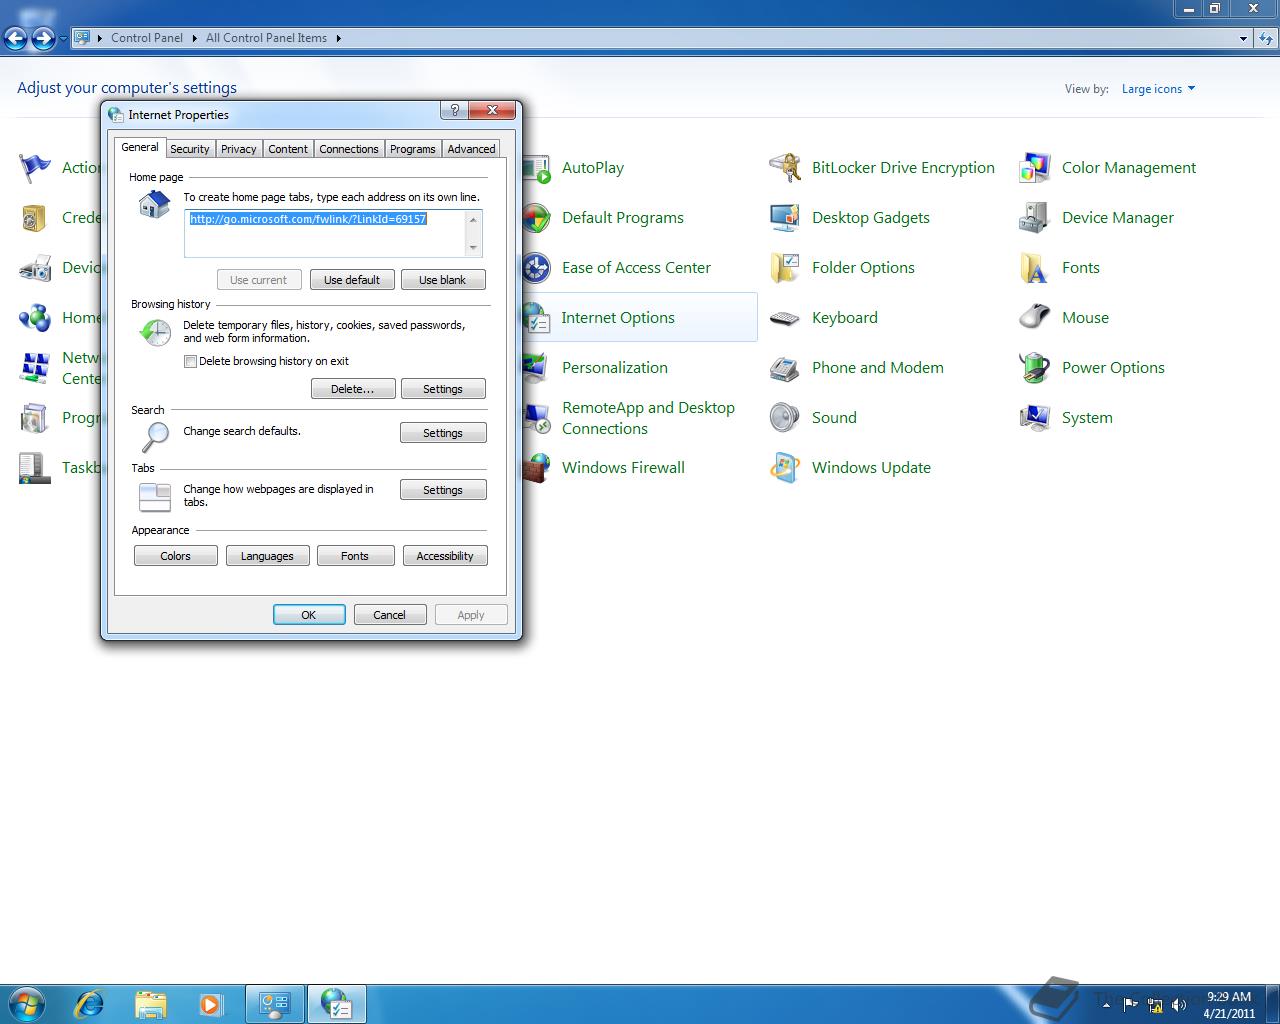Viewport: 1280px width, 1024px height.
Task: Click the home page URL text field
Action: tap(325, 233)
